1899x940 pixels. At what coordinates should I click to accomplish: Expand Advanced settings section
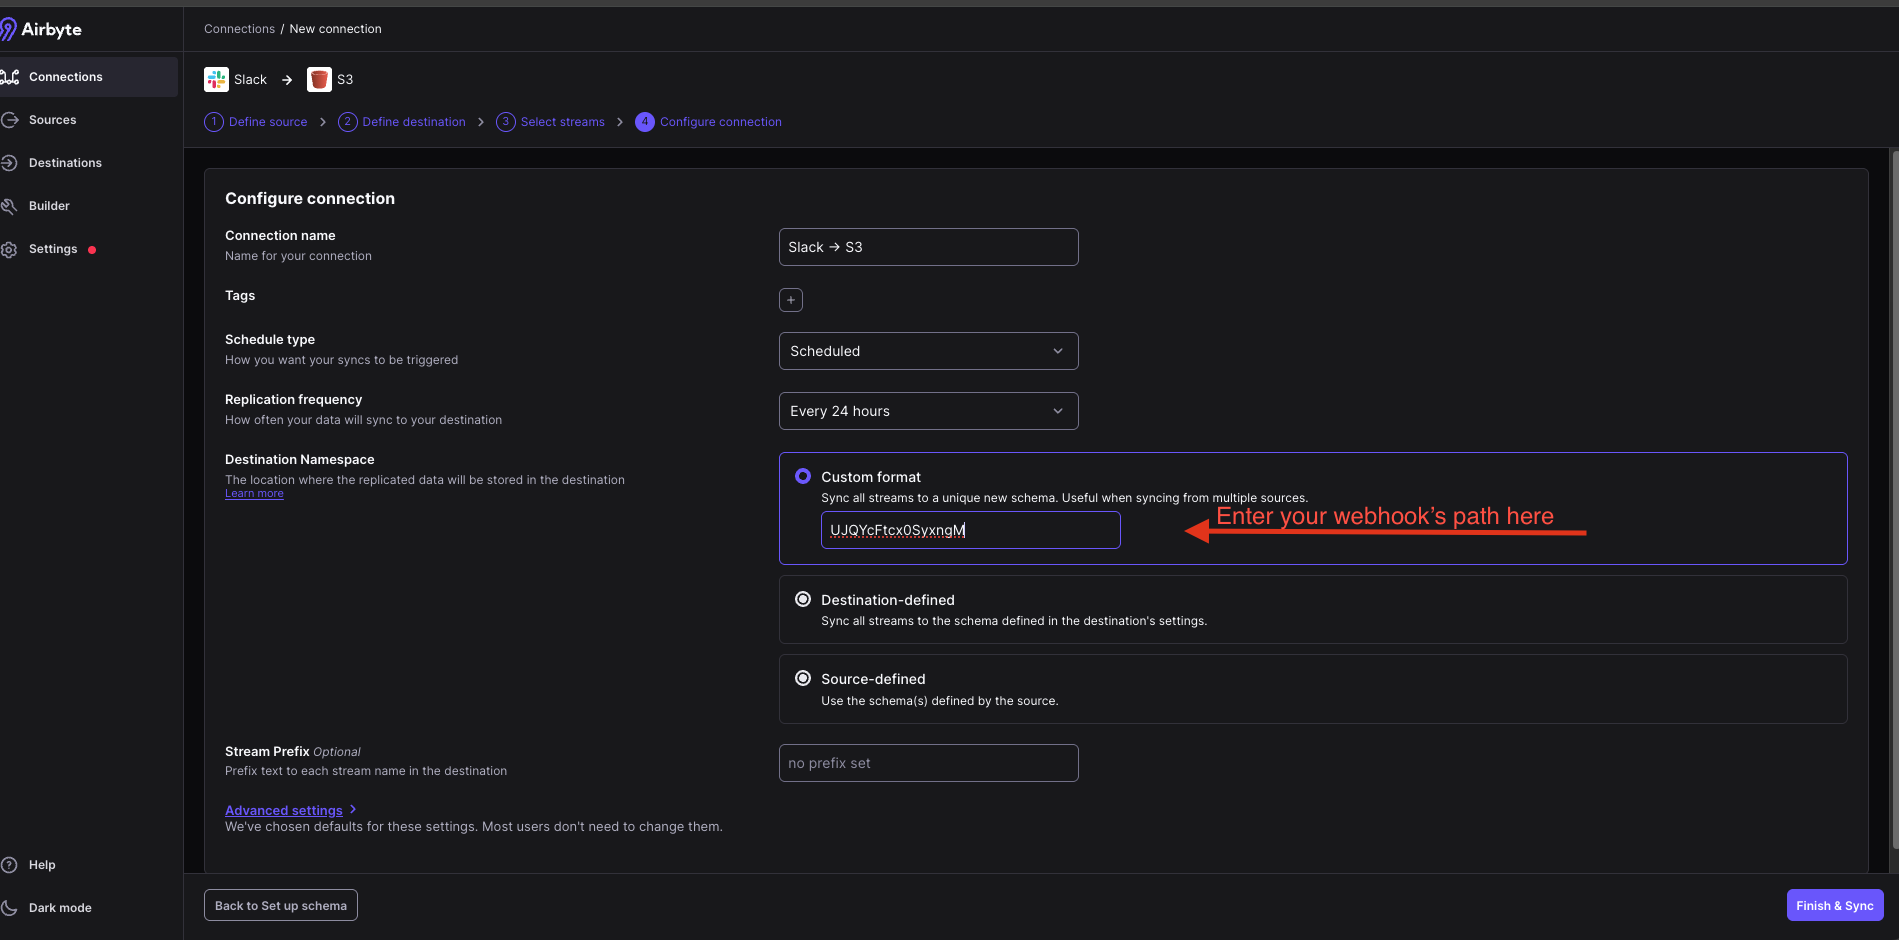284,810
